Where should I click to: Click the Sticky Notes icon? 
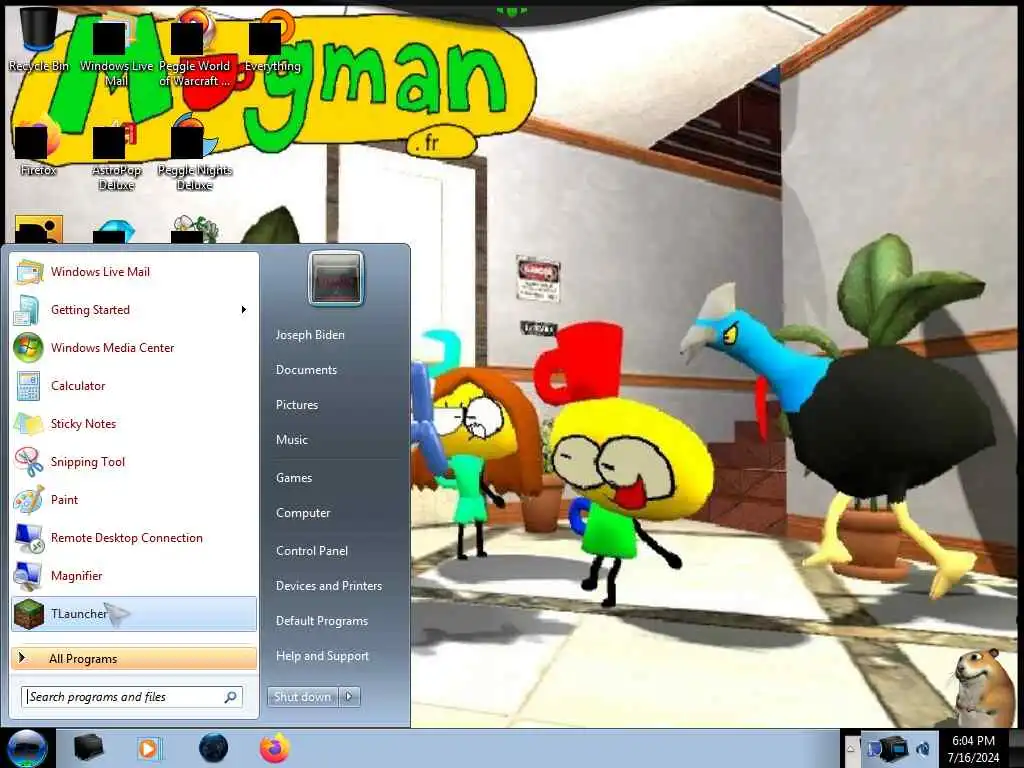29,423
